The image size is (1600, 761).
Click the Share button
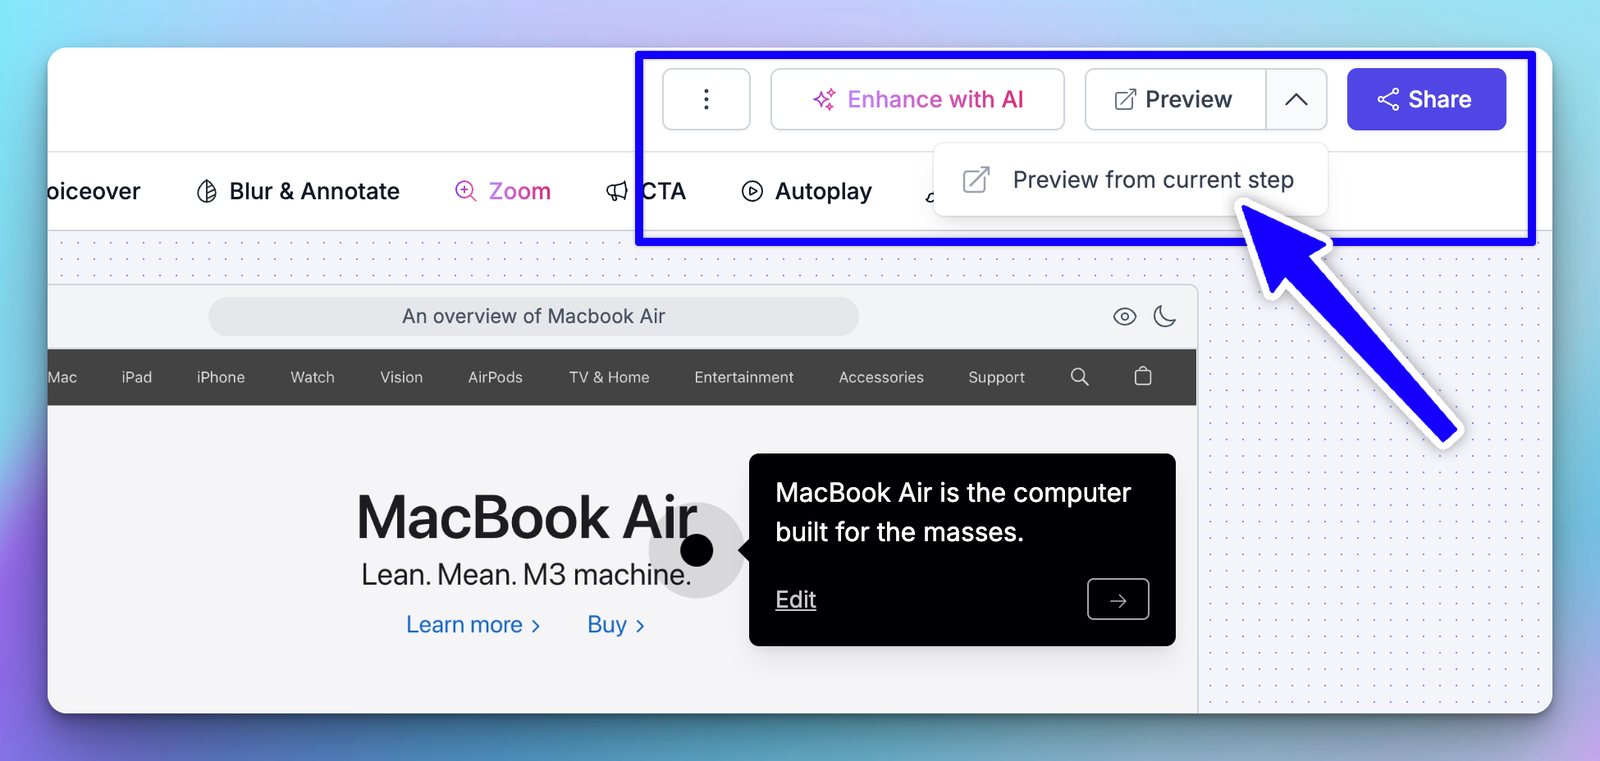pyautogui.click(x=1425, y=99)
